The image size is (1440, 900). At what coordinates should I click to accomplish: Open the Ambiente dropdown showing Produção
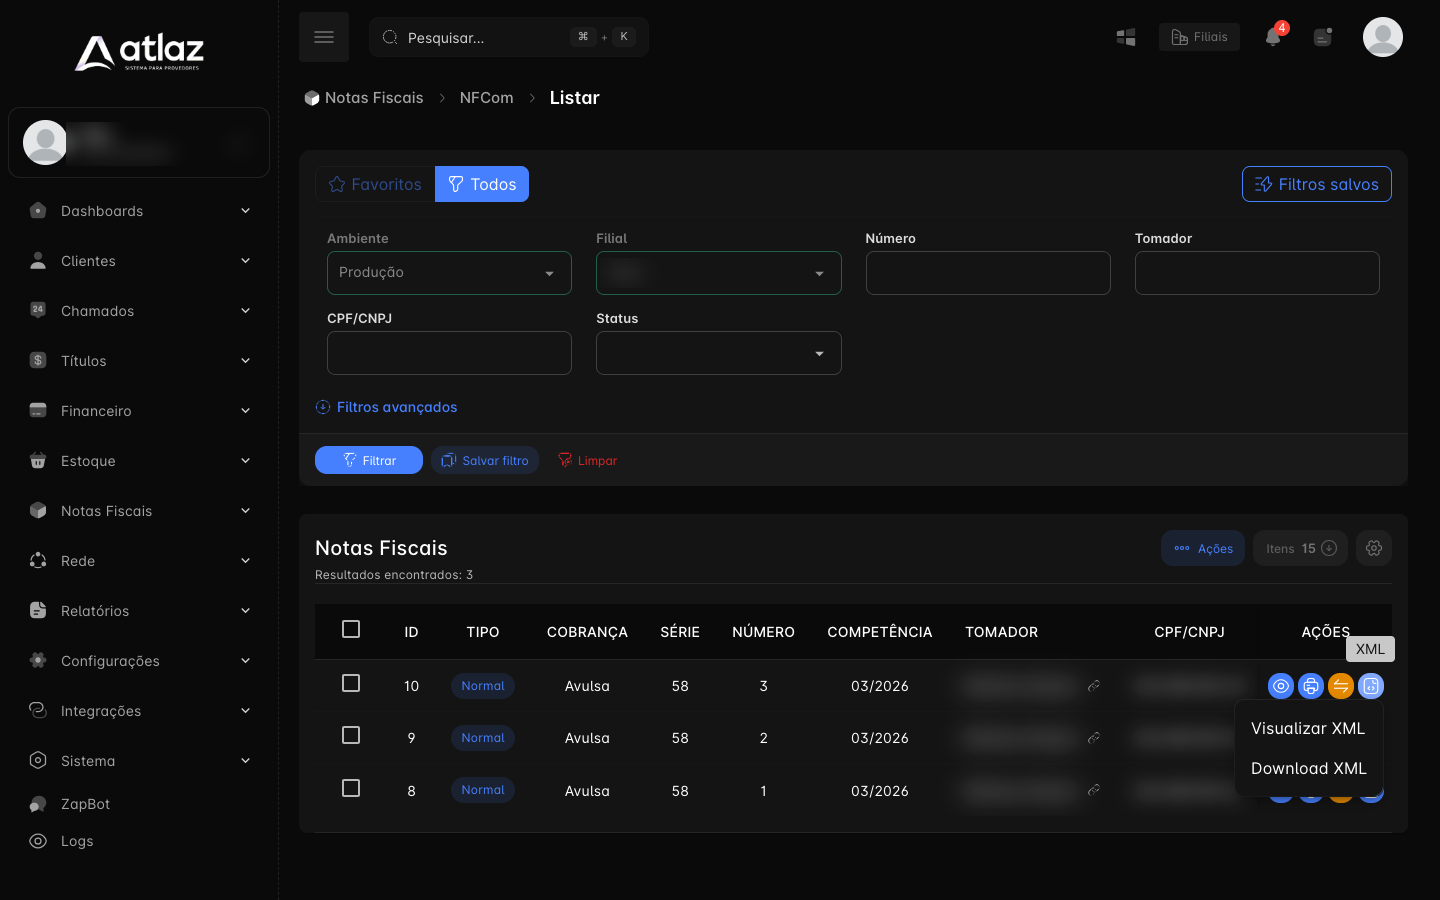pos(449,273)
